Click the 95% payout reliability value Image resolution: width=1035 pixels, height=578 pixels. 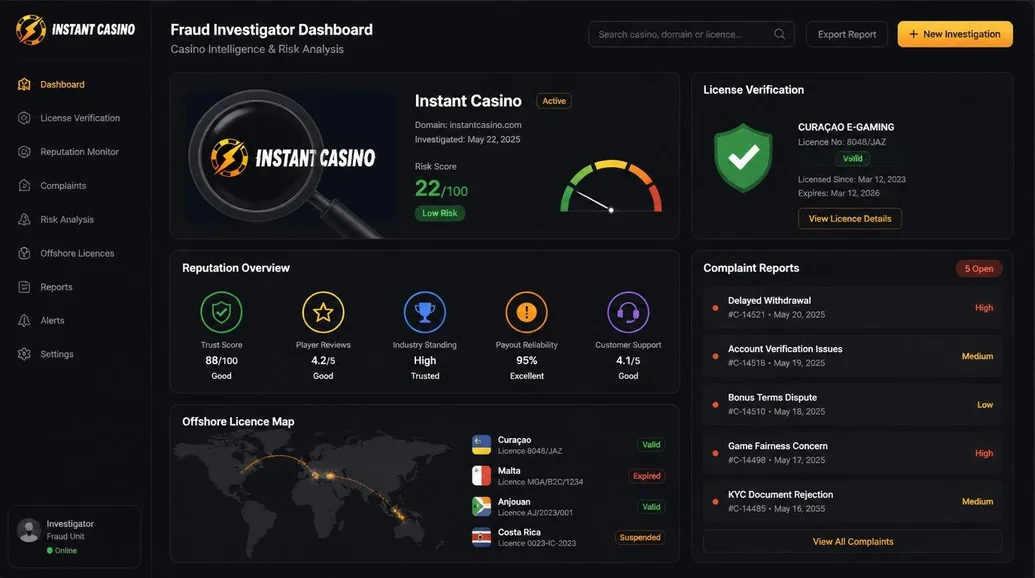coord(526,360)
